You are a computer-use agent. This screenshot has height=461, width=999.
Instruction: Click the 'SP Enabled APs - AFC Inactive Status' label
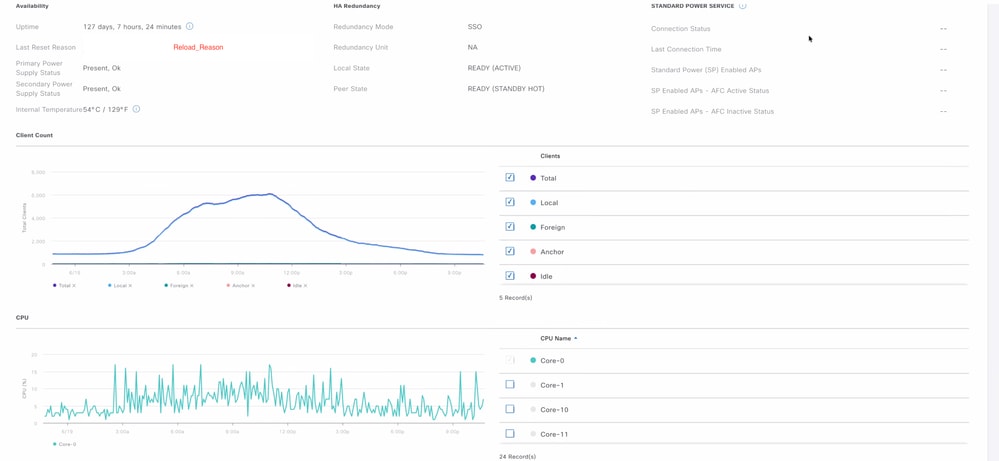click(712, 111)
